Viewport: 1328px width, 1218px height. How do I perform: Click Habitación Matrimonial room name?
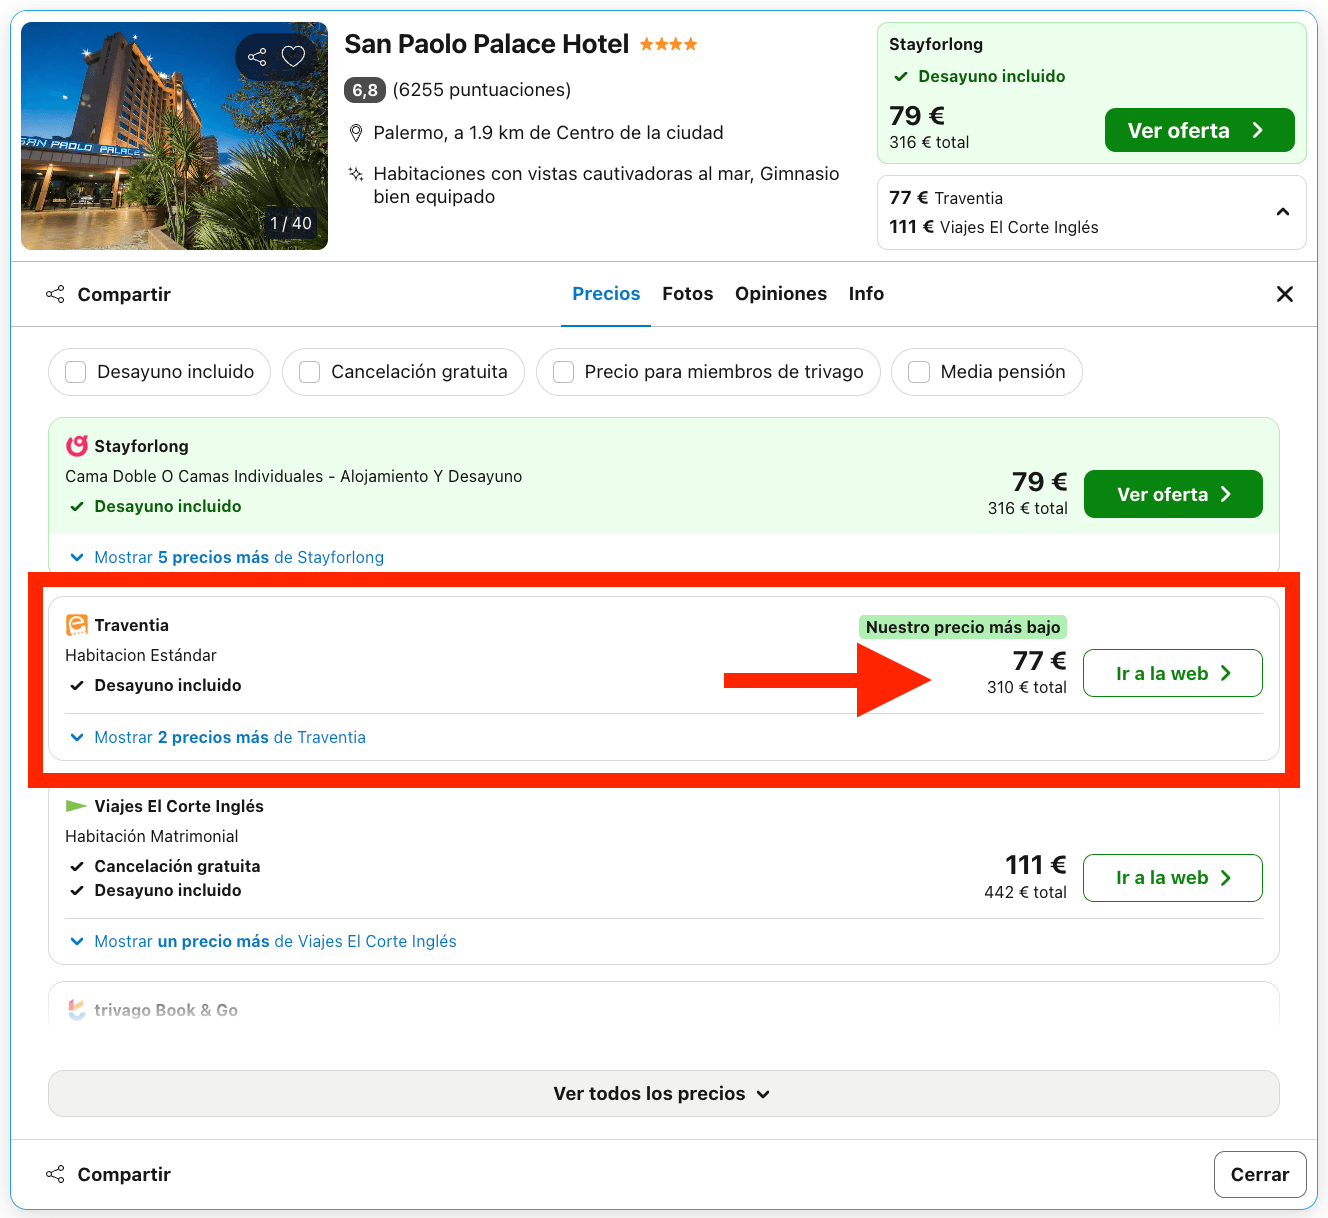tap(152, 836)
